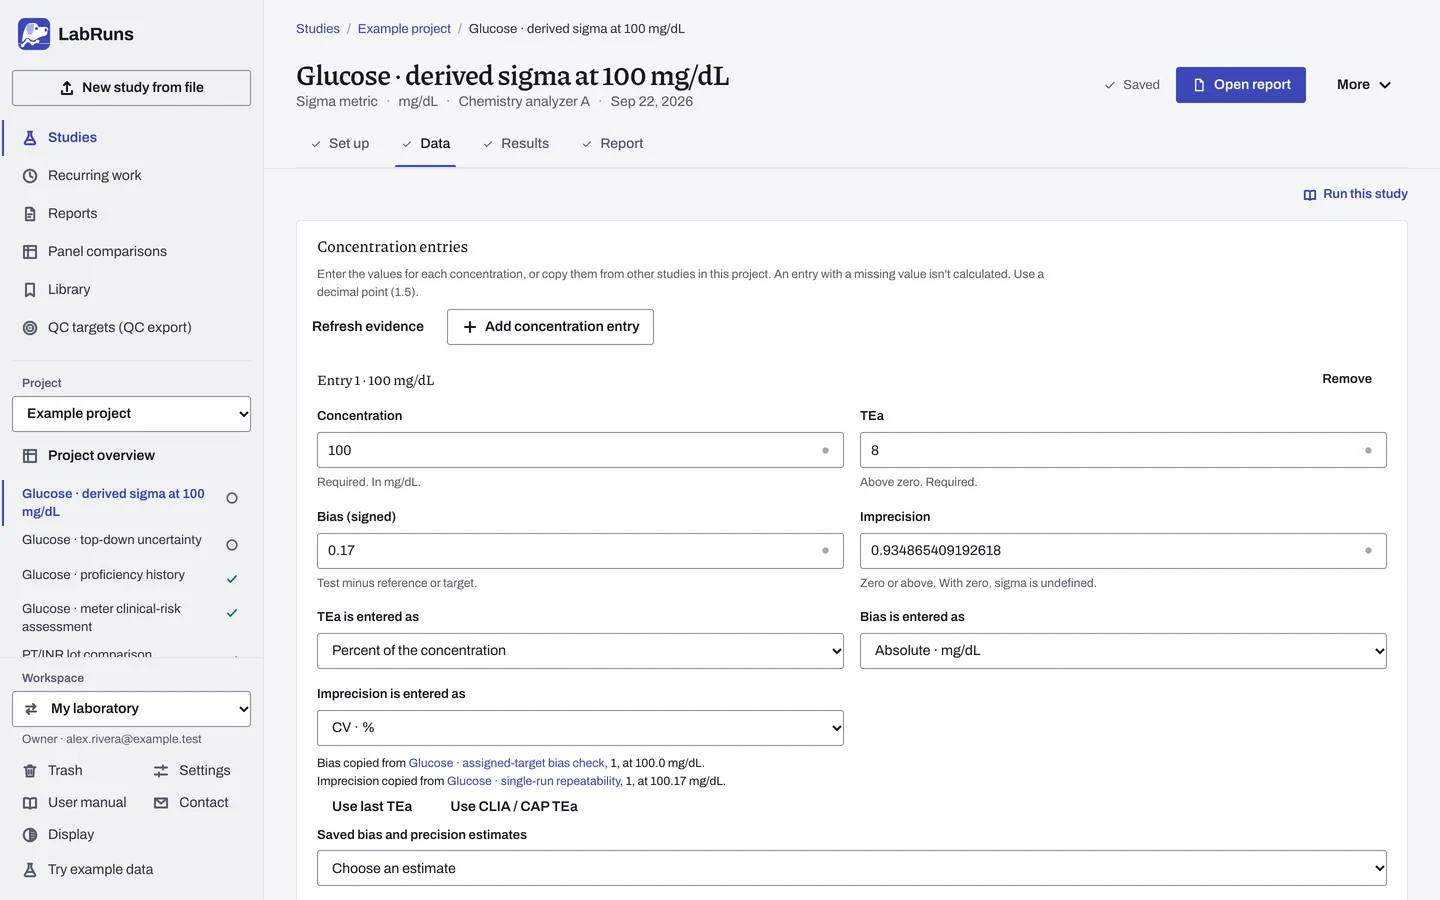Open the Example project dropdown
Image resolution: width=1440 pixels, height=900 pixels.
[x=131, y=414]
